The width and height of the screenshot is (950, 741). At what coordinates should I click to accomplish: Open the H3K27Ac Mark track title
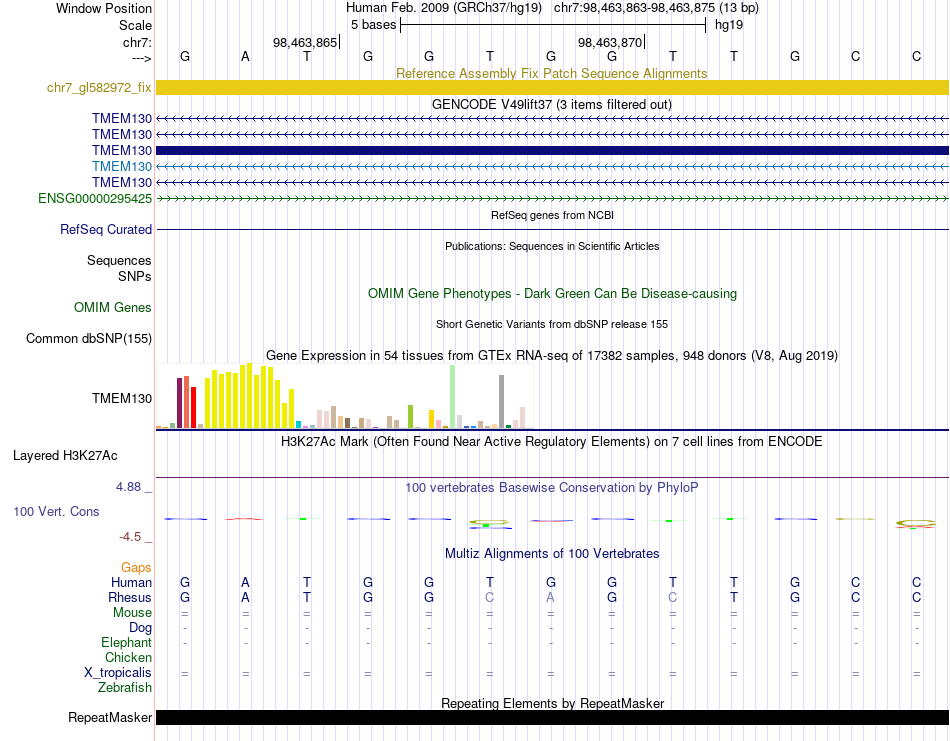pos(551,441)
